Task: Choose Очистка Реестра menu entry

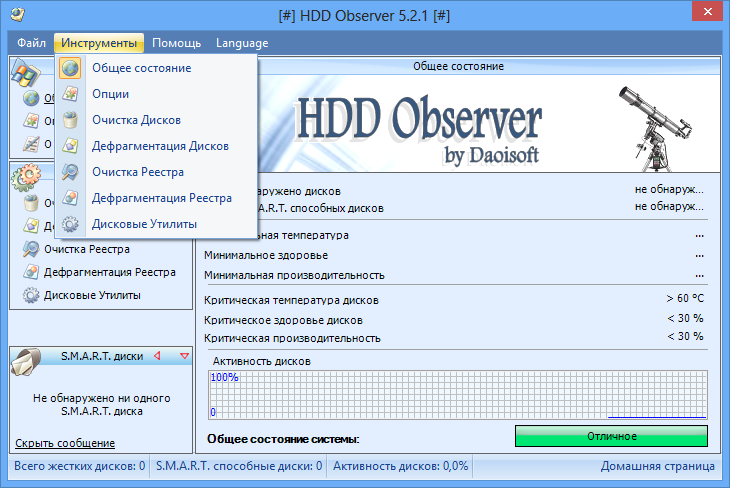Action: click(156, 172)
